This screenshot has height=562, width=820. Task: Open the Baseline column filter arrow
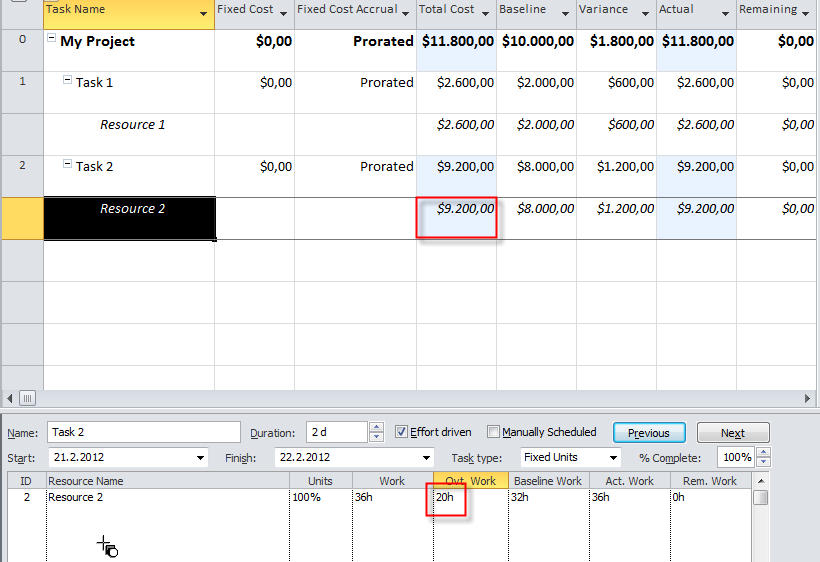pyautogui.click(x=565, y=13)
